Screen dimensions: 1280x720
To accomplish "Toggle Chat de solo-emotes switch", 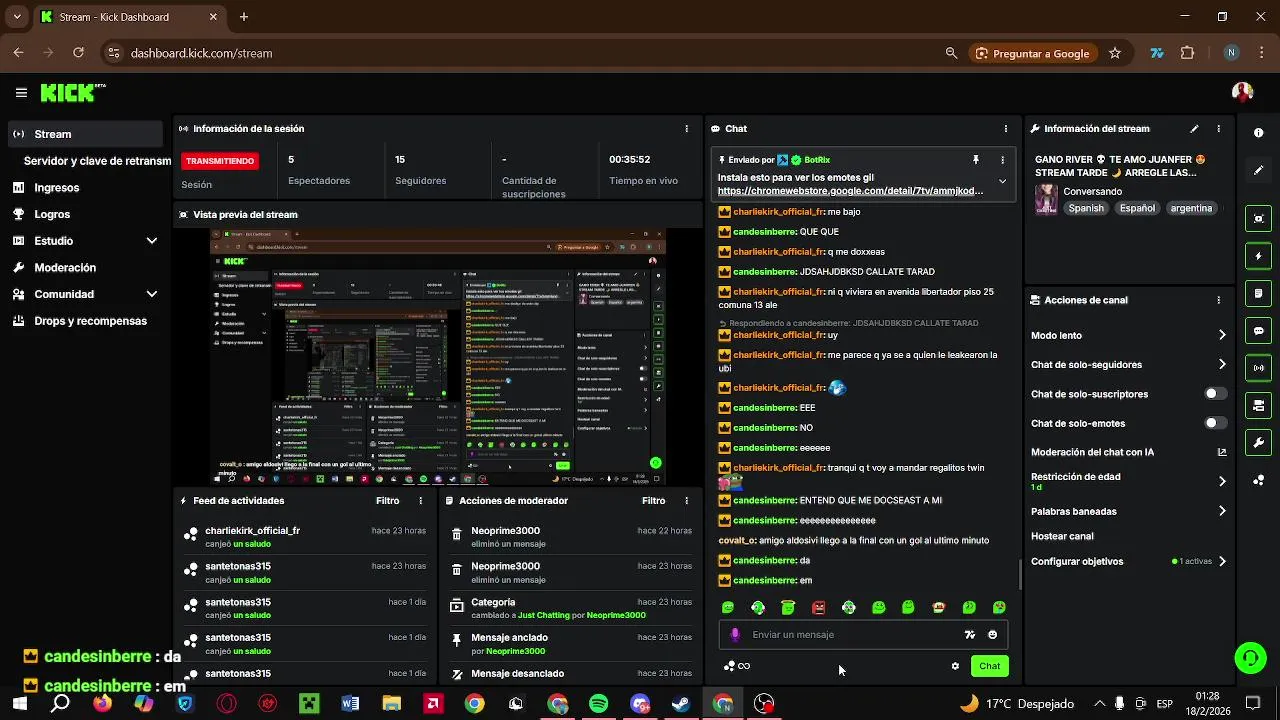I will pos(1215,423).
